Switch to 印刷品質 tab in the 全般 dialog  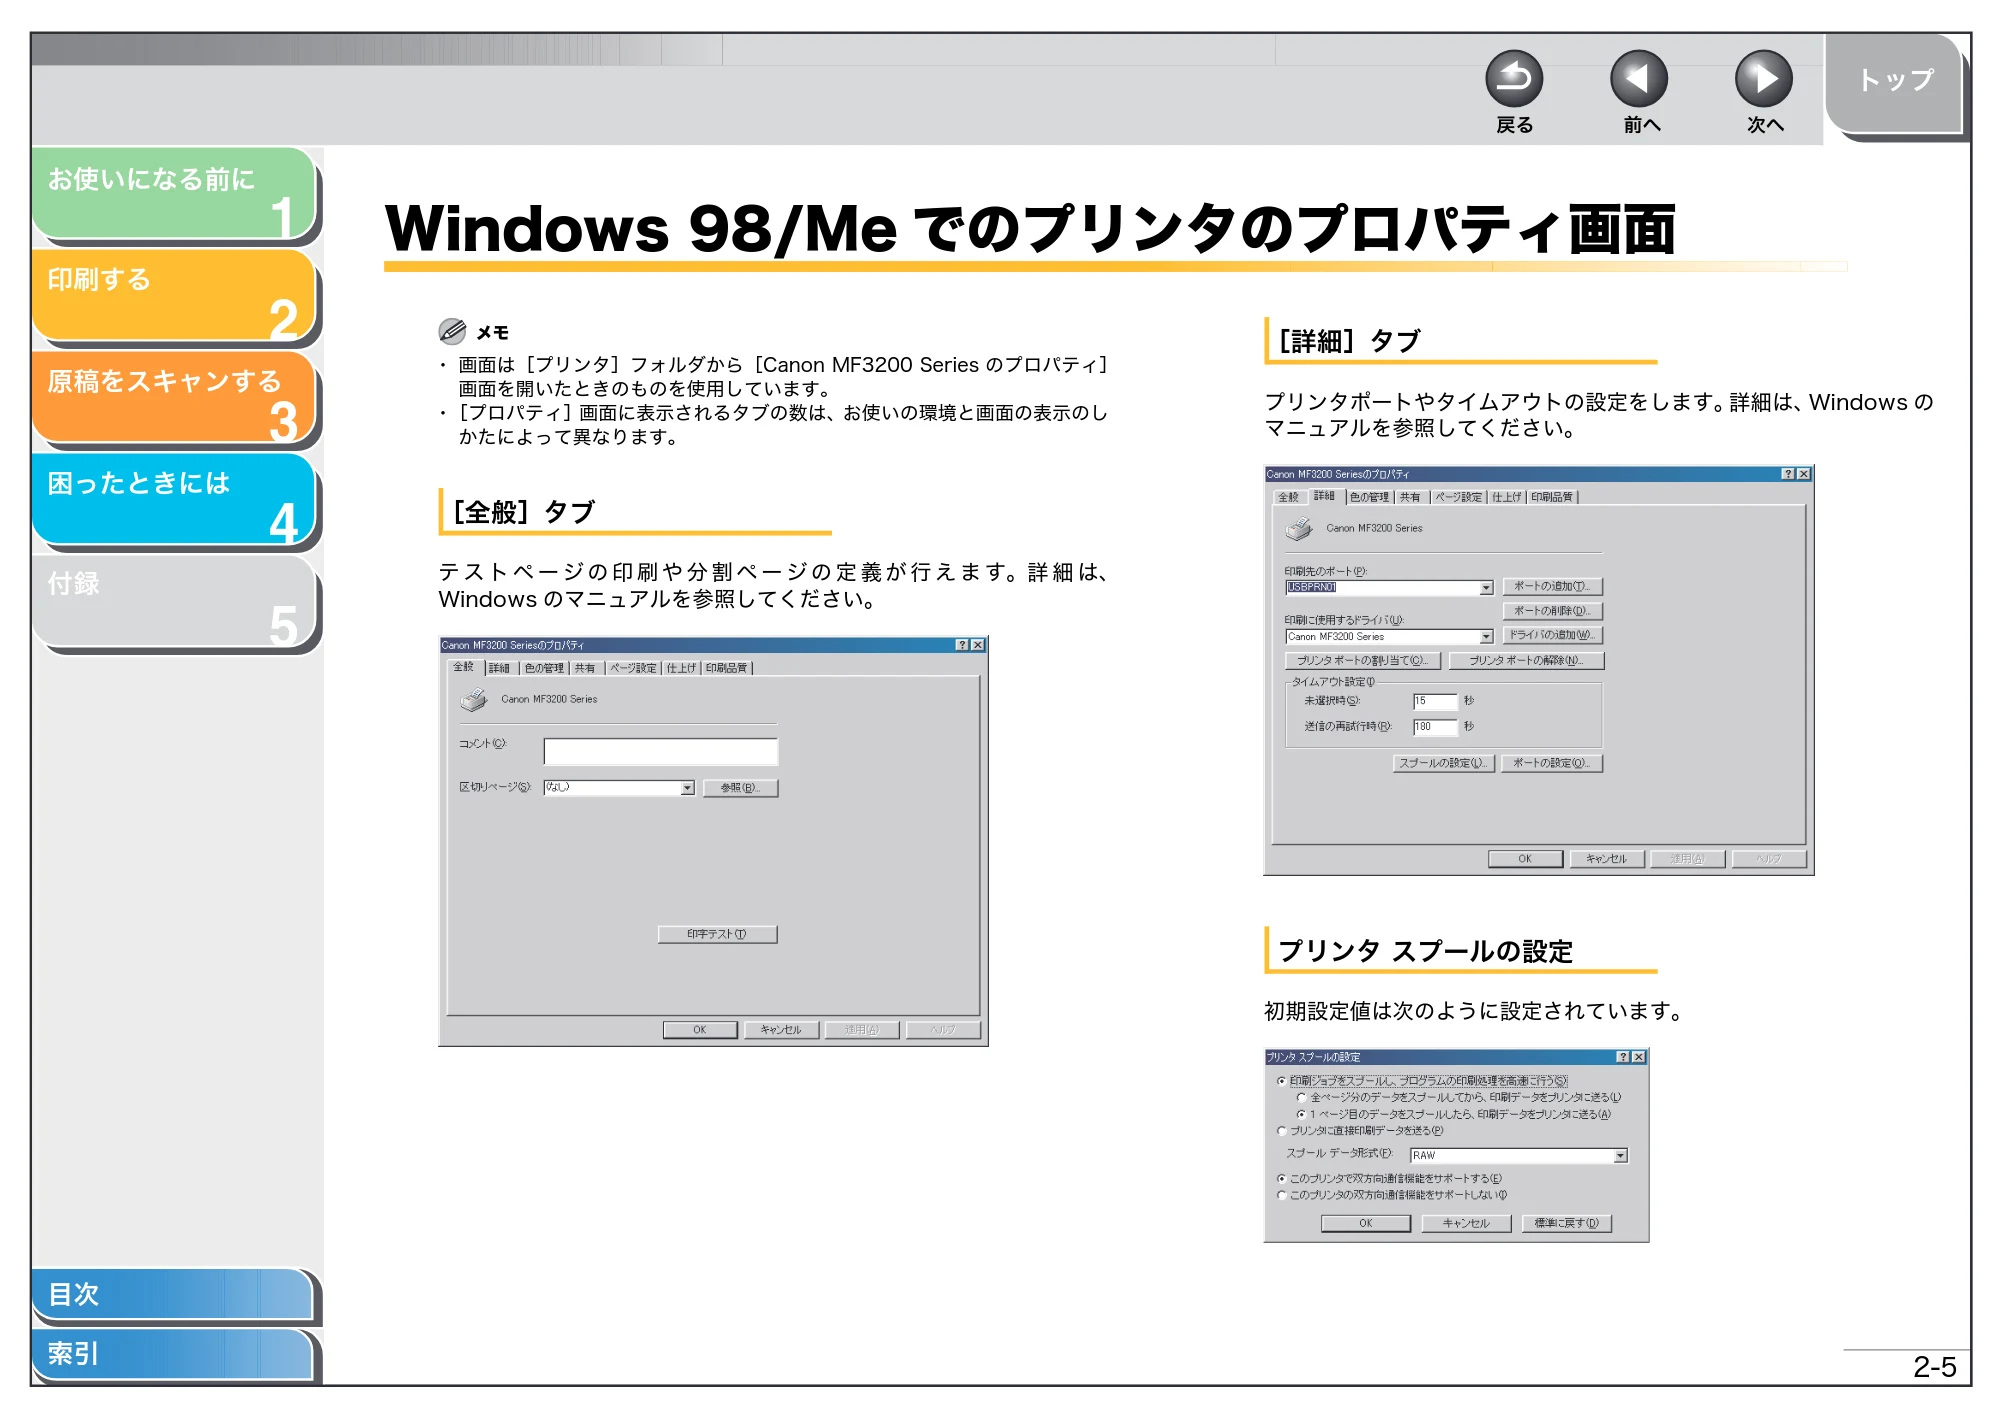point(727,668)
